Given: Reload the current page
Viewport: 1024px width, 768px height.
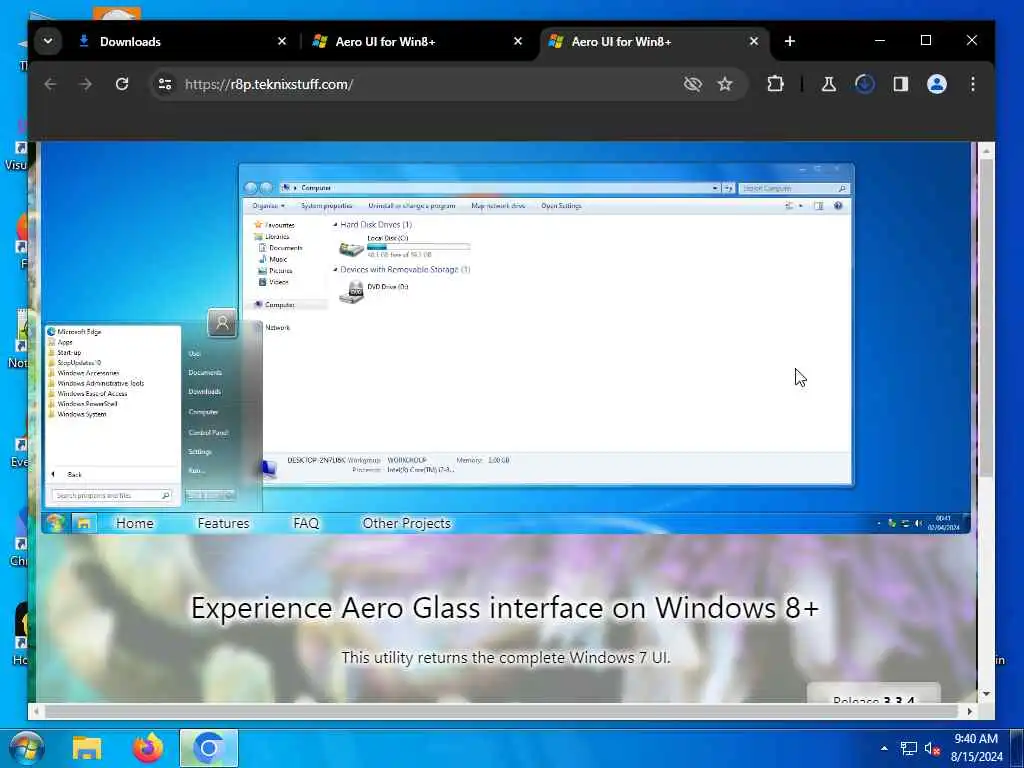Looking at the screenshot, I should (122, 84).
